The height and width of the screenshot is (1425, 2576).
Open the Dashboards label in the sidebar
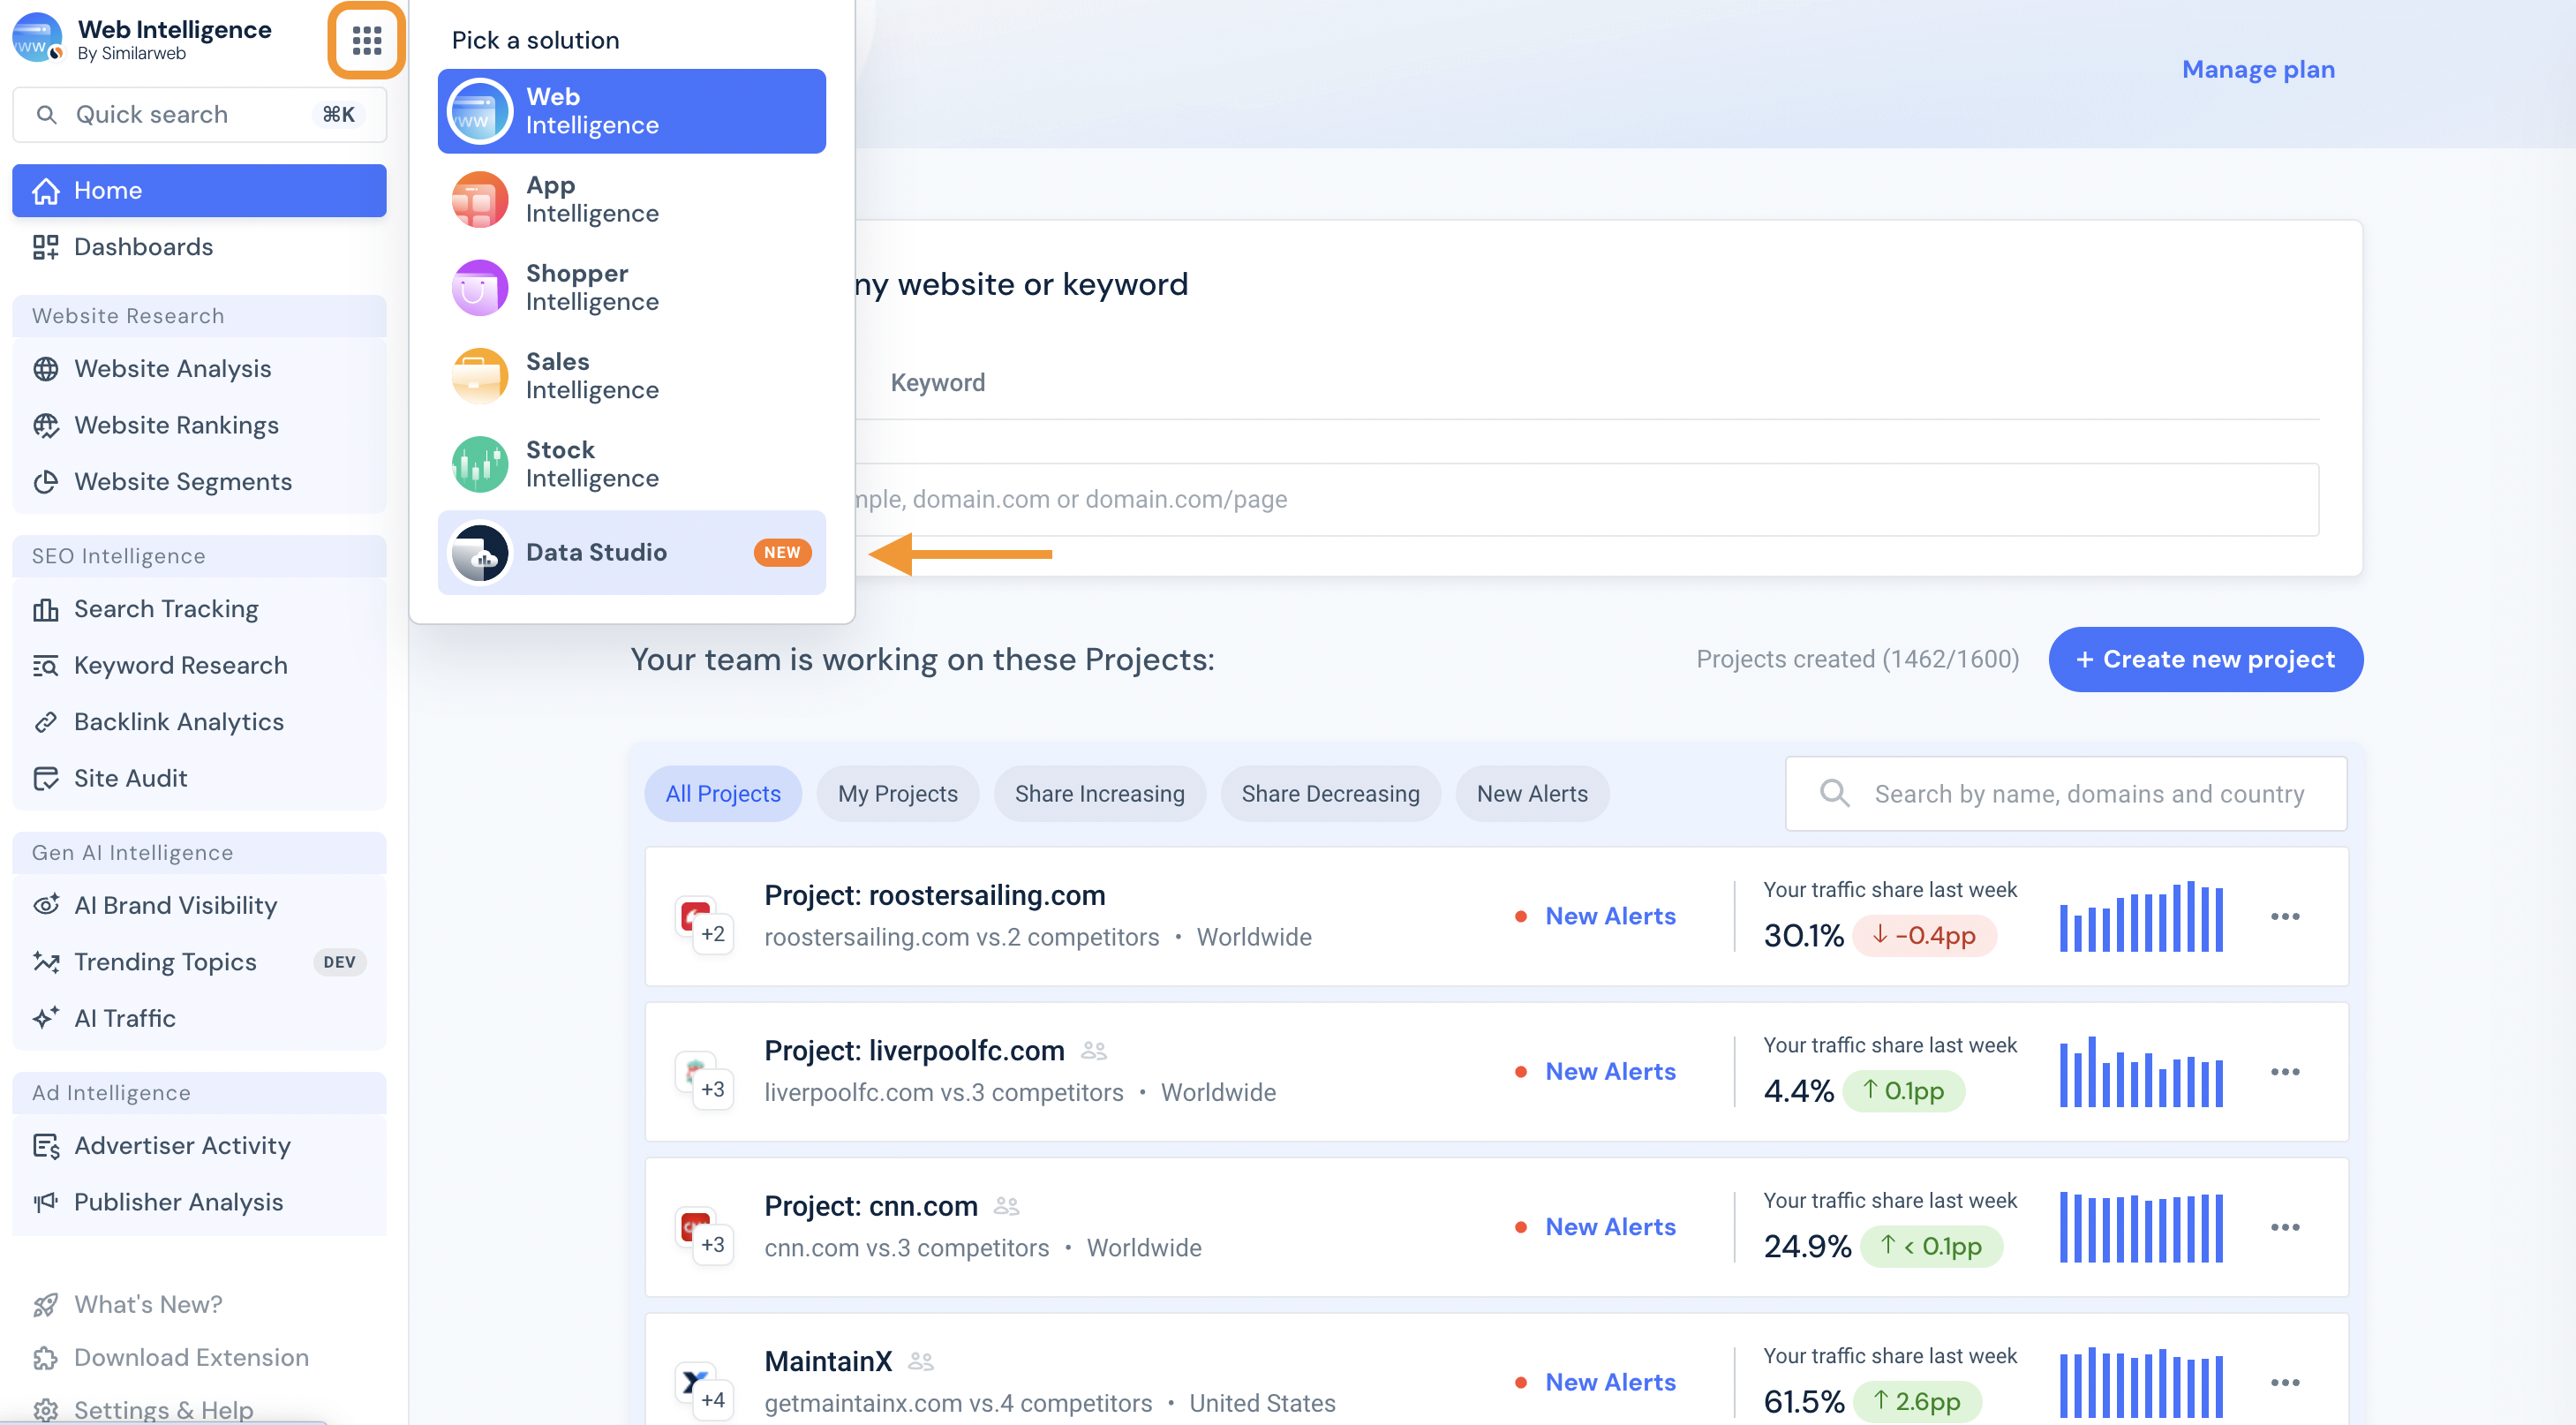tap(144, 247)
